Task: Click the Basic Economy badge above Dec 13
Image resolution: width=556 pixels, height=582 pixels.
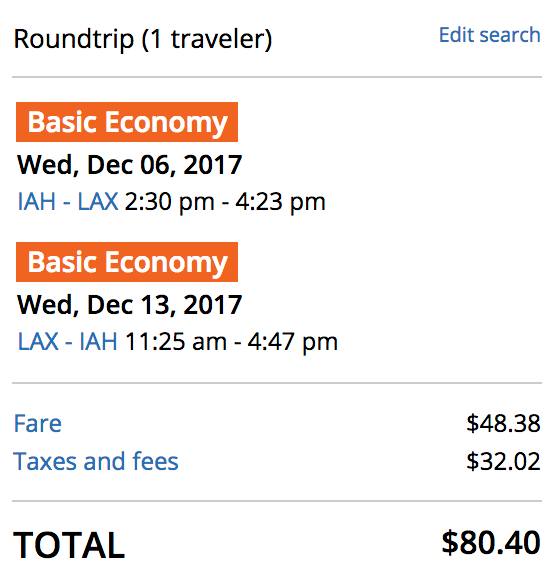Action: click(x=127, y=262)
